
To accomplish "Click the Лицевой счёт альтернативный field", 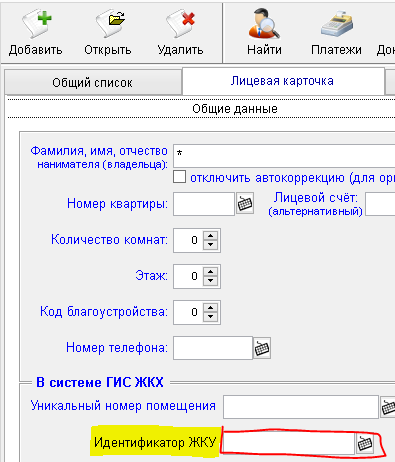I will point(380,204).
